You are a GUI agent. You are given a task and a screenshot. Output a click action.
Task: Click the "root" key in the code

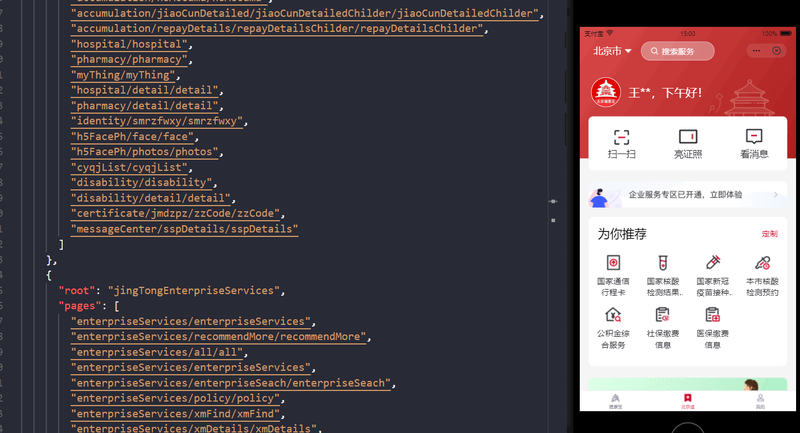[77, 291]
